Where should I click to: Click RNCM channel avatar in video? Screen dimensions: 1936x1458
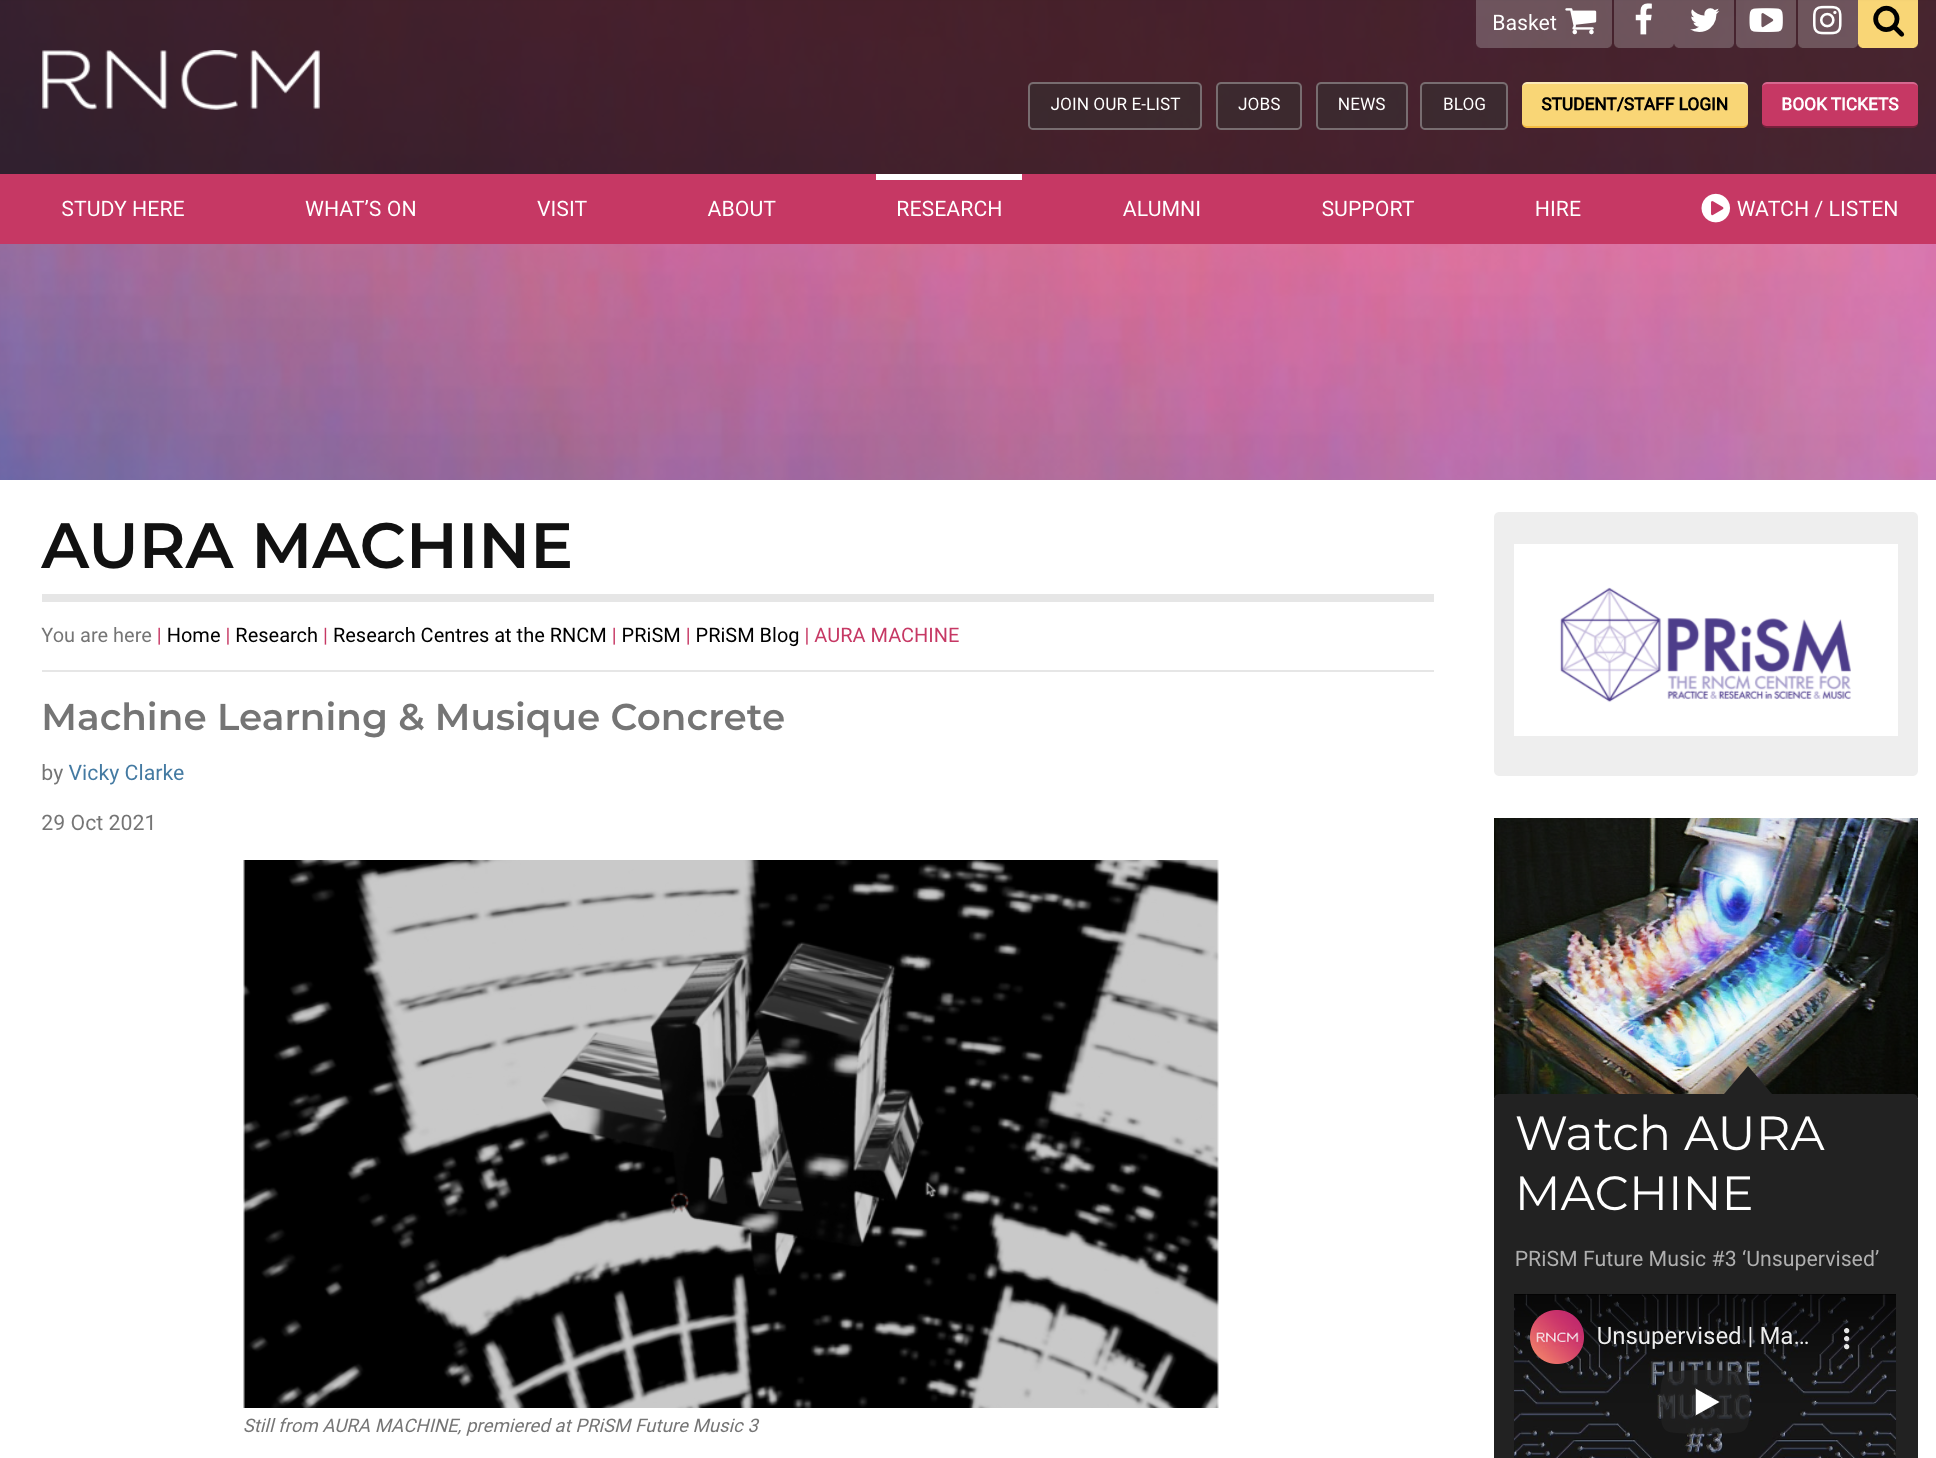pyautogui.click(x=1556, y=1337)
